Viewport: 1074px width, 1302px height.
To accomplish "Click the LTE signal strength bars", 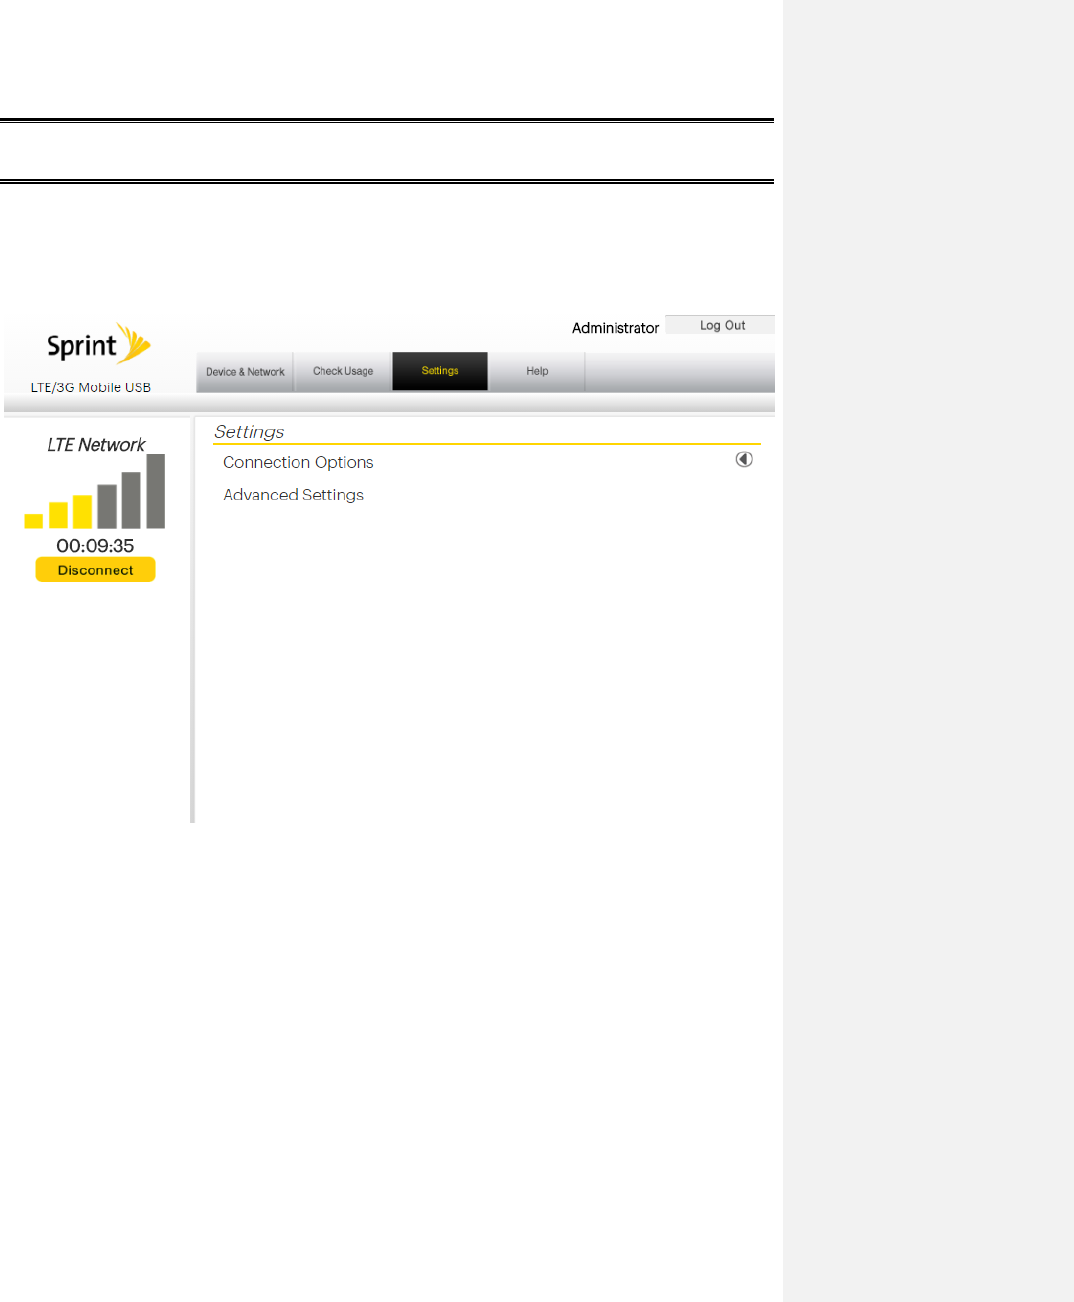I will [x=95, y=492].
